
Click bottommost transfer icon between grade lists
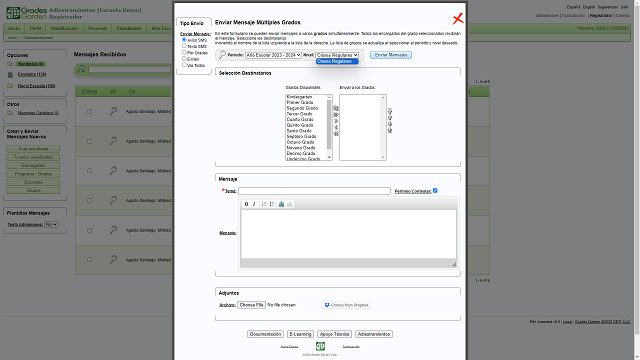click(x=336, y=134)
